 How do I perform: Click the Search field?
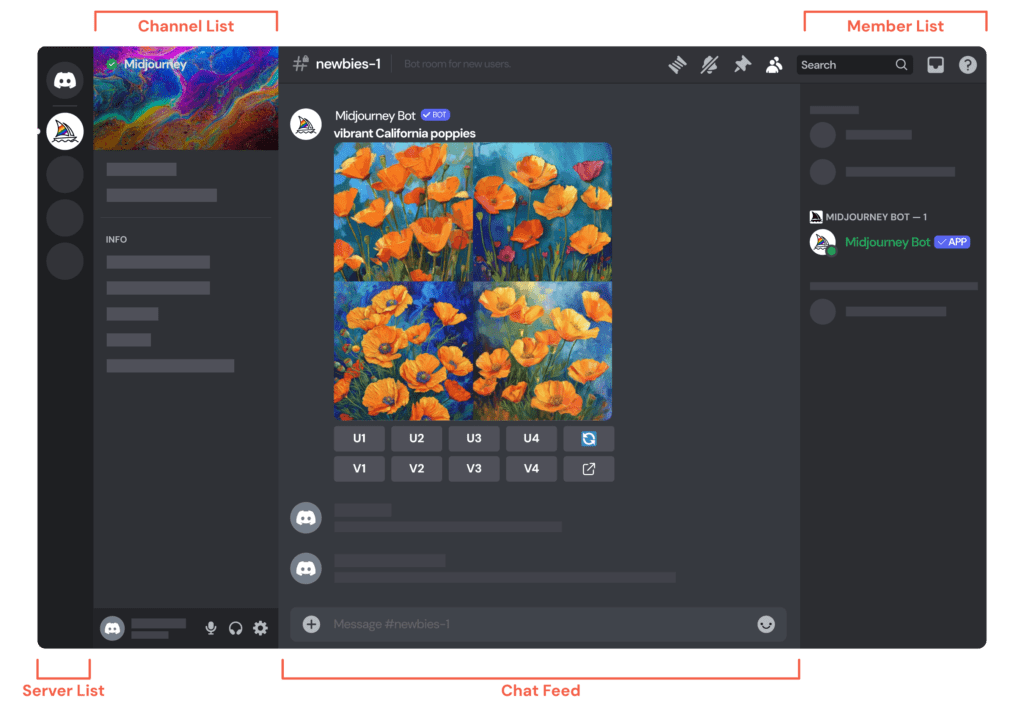click(845, 65)
